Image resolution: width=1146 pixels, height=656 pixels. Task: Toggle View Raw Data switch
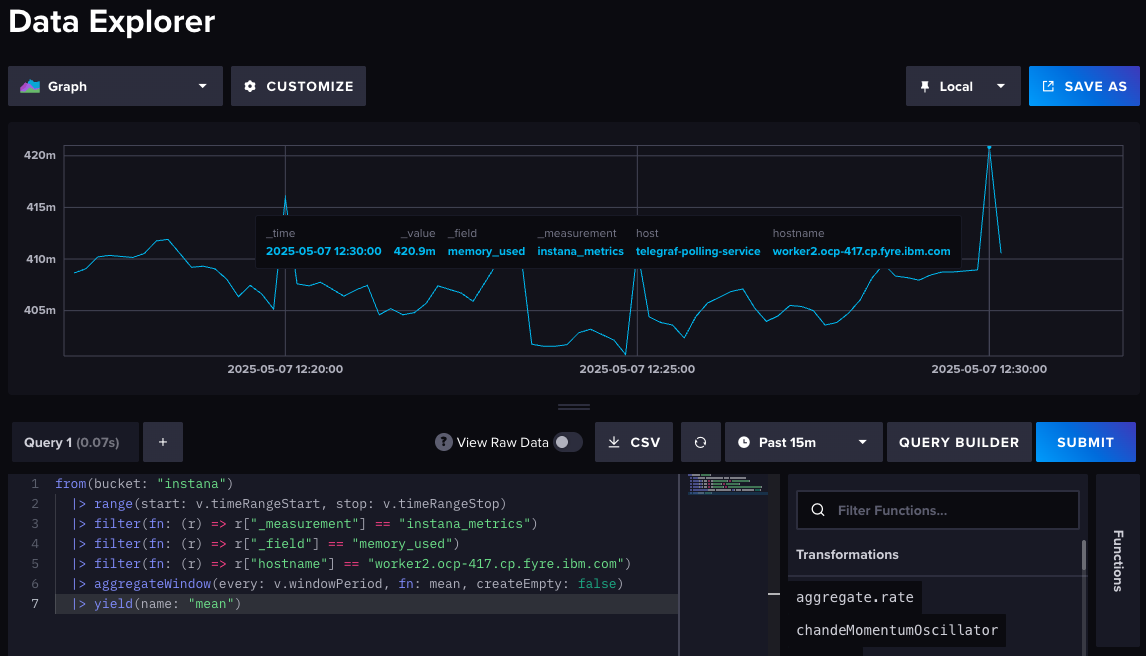(x=568, y=442)
